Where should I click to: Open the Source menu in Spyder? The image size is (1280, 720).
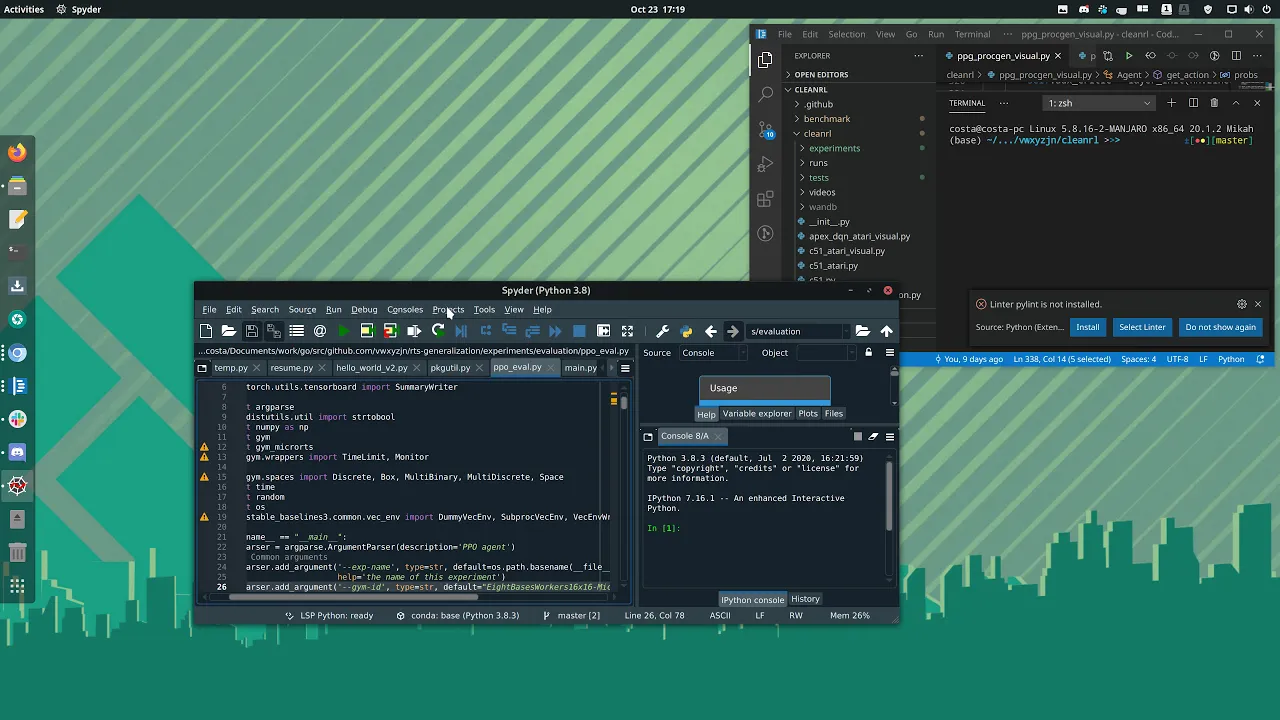point(302,310)
